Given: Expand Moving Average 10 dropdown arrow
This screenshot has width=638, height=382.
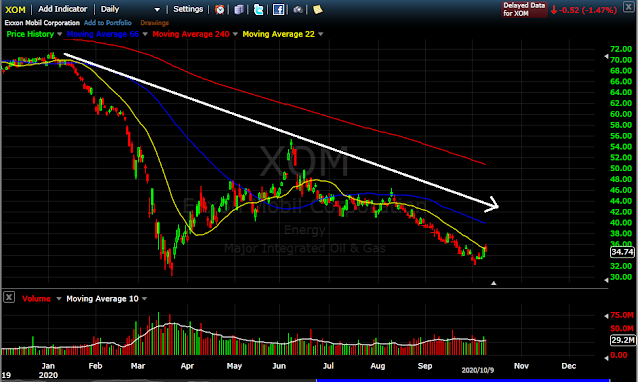Looking at the screenshot, I should 144,299.
